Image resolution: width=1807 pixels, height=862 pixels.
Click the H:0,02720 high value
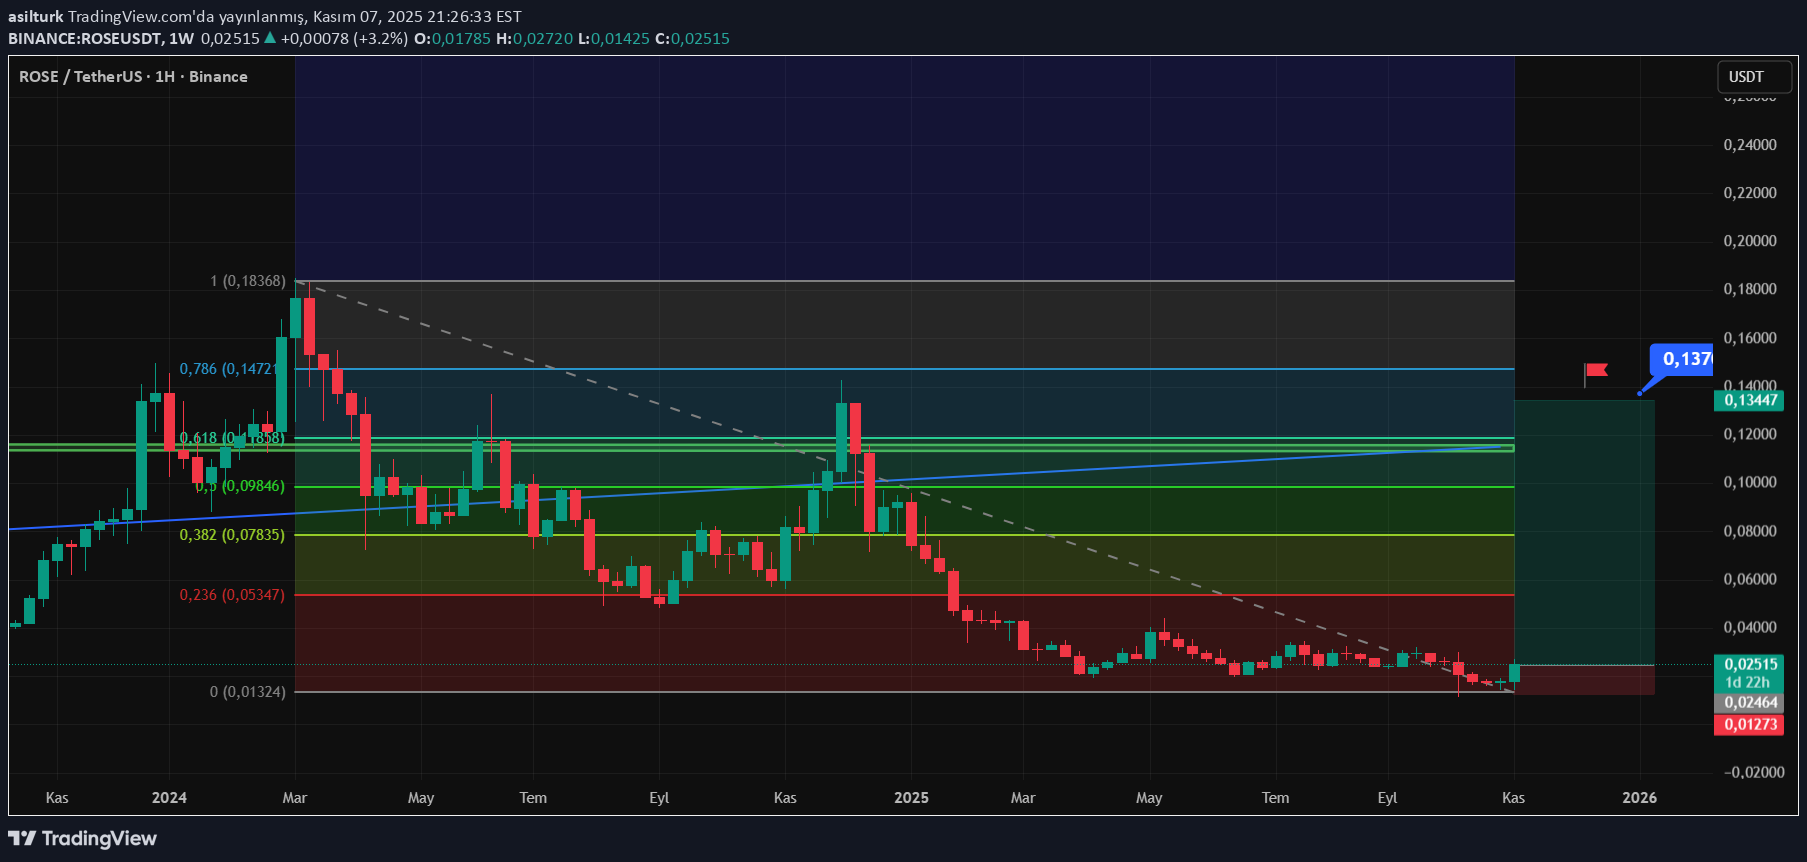(x=535, y=38)
